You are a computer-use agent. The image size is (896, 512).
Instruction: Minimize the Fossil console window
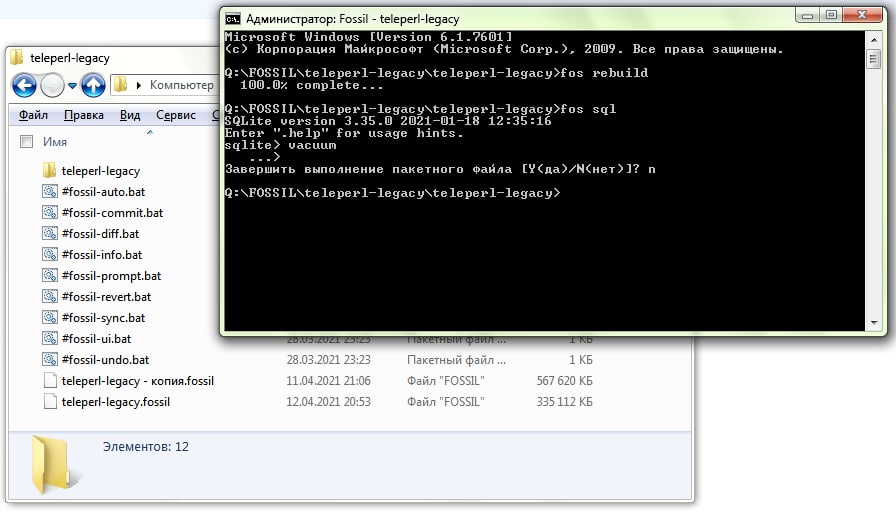click(x=807, y=16)
